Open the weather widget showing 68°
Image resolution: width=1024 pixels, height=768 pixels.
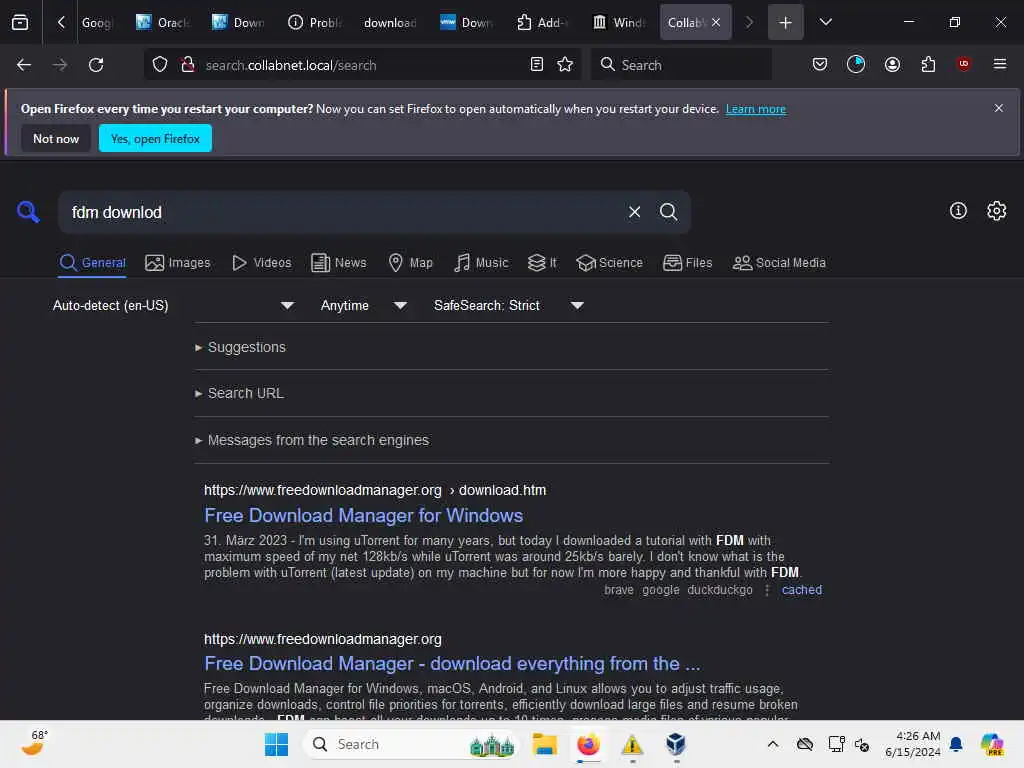click(33, 743)
